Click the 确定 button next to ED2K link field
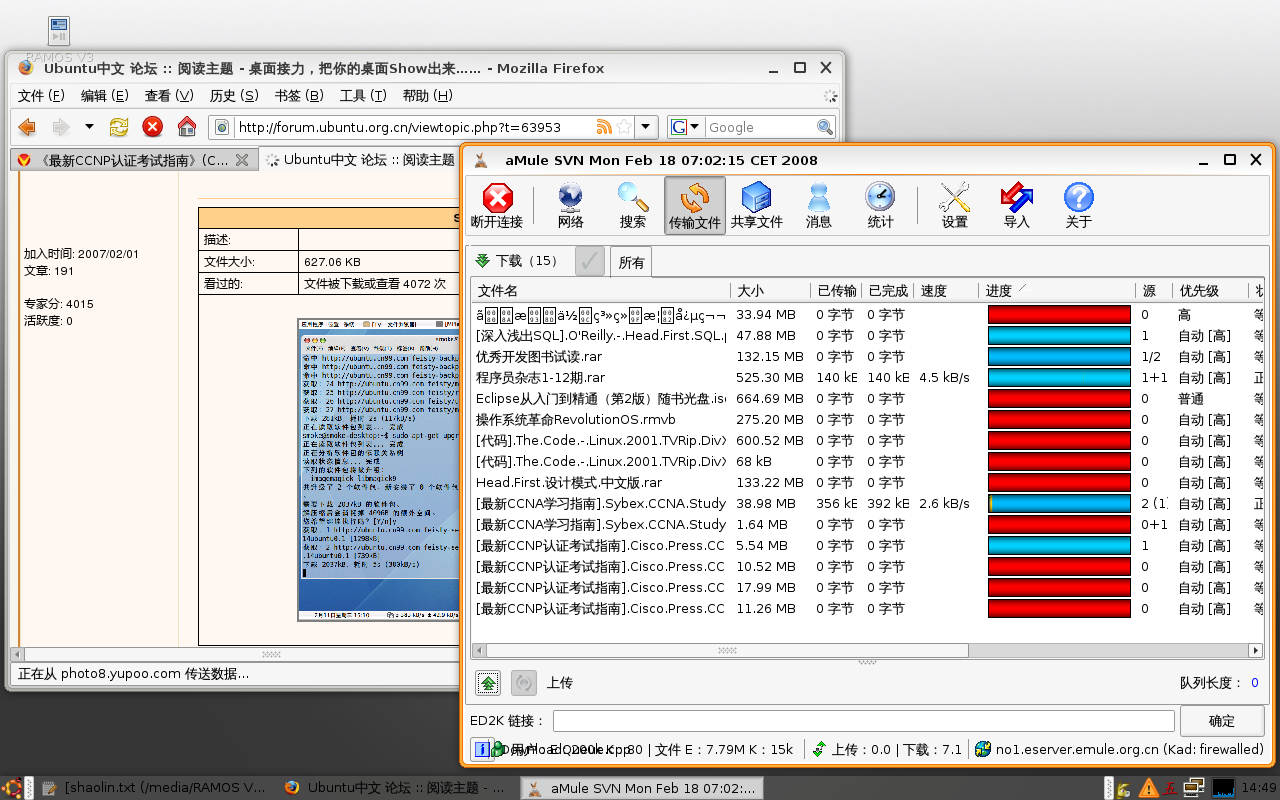 [x=1221, y=720]
